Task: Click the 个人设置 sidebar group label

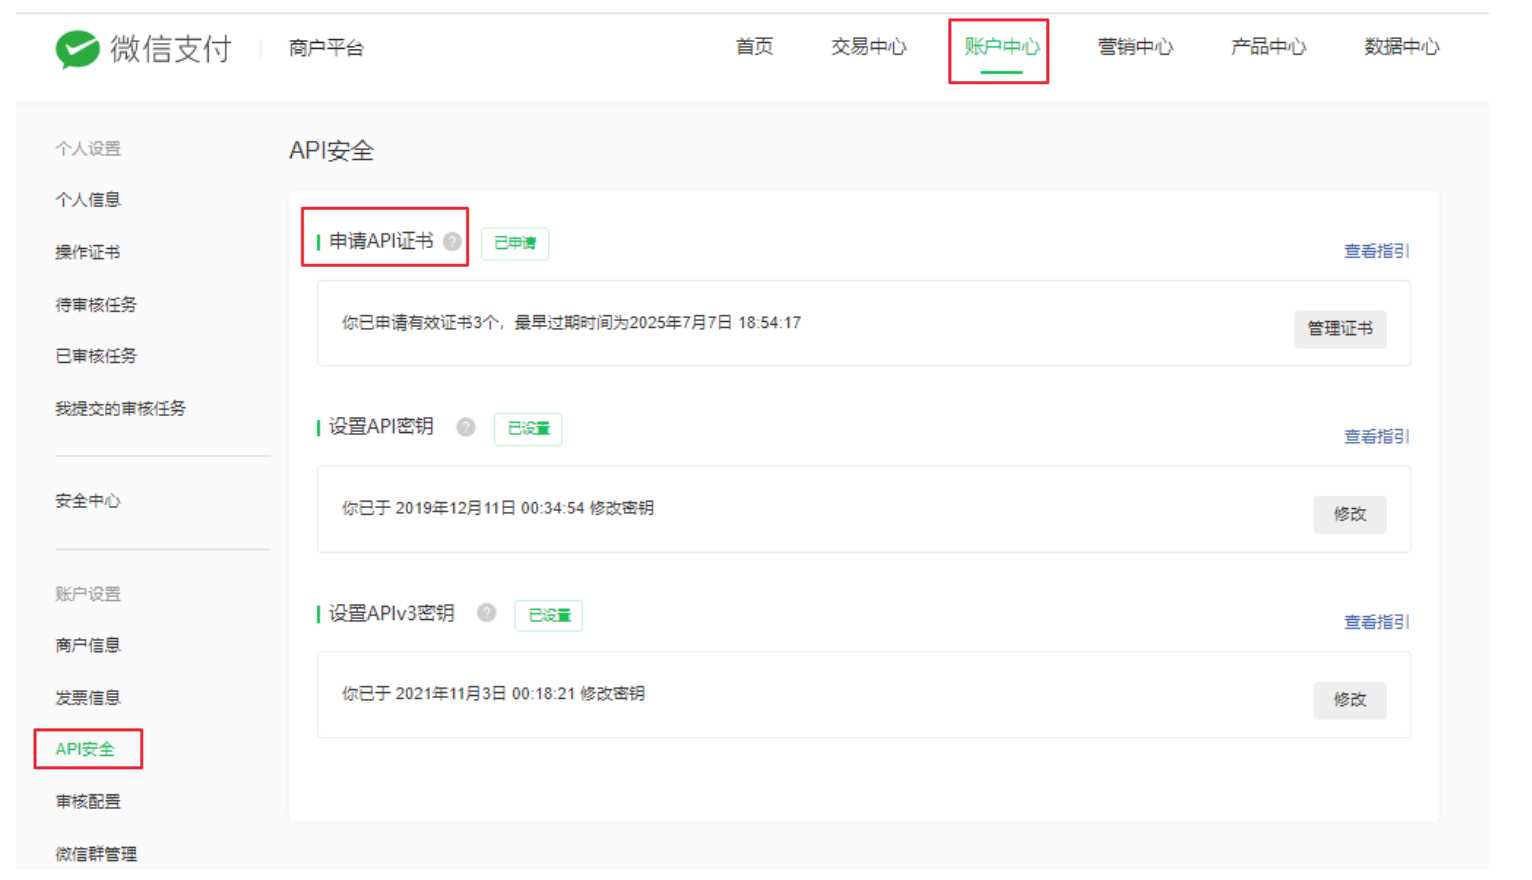Action: tap(88, 148)
